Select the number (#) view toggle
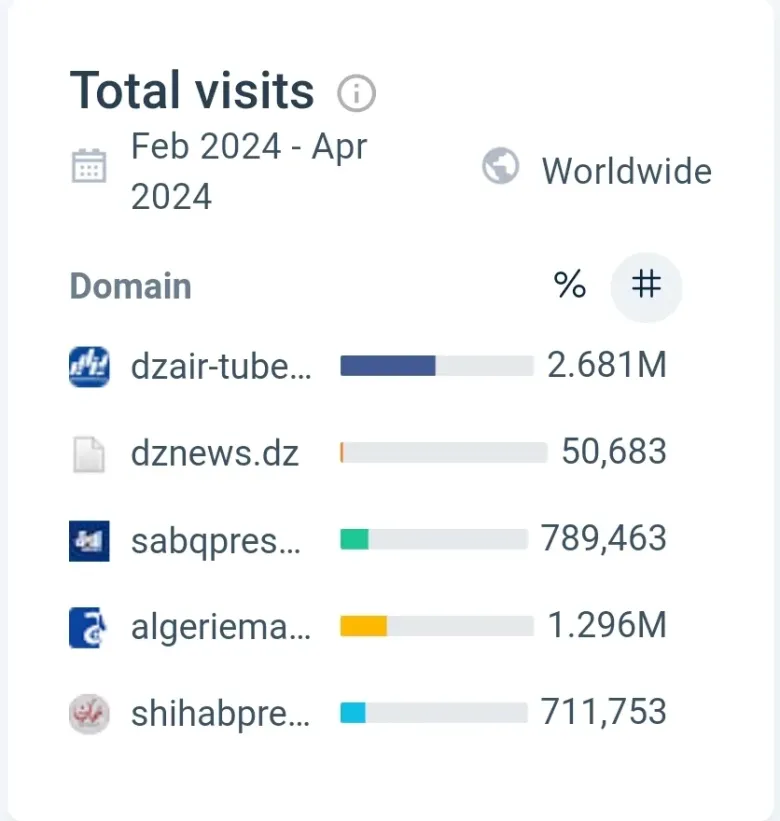The height and width of the screenshot is (821, 780). (646, 286)
